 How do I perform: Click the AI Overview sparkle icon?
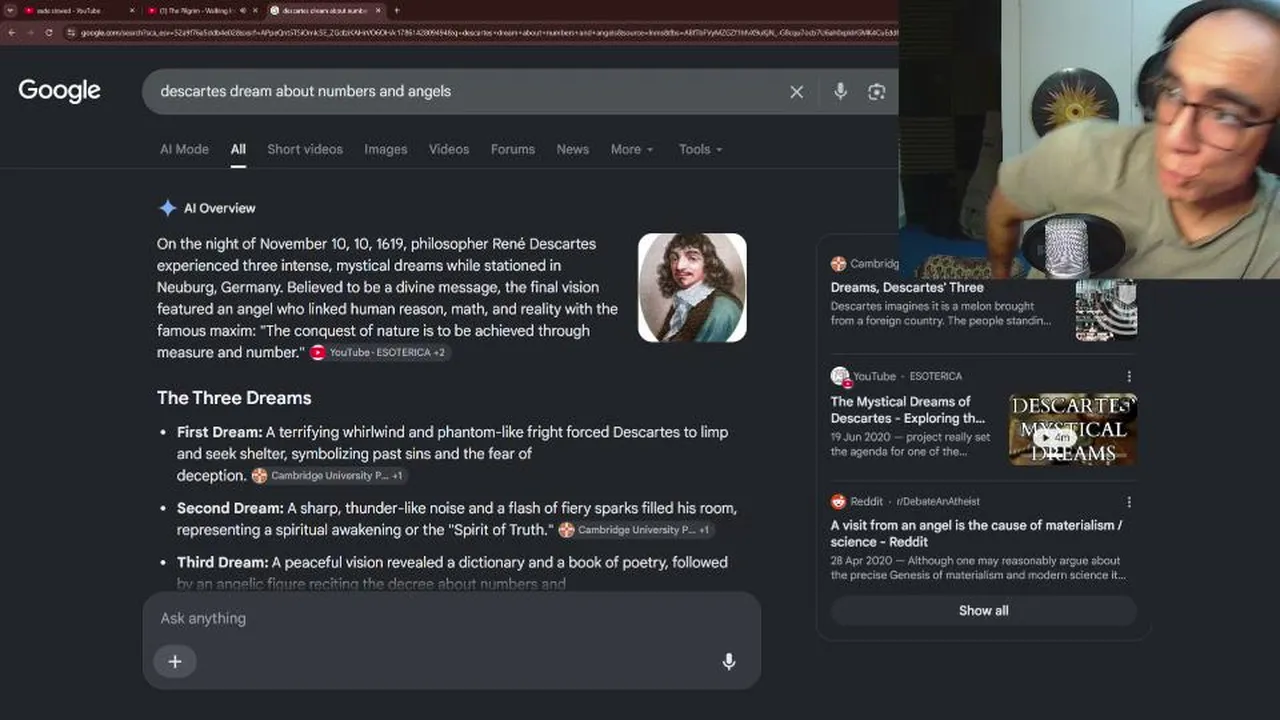168,208
